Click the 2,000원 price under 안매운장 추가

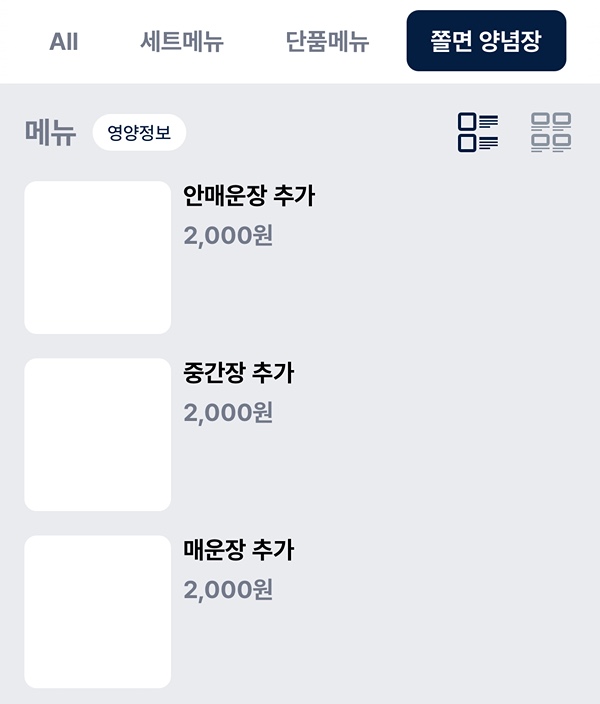[228, 236]
